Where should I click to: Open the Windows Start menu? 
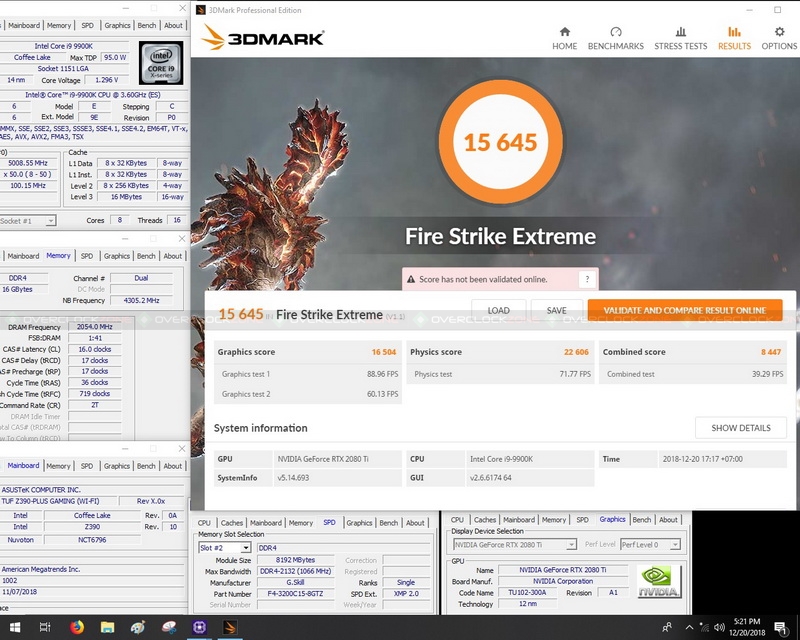[x=15, y=627]
